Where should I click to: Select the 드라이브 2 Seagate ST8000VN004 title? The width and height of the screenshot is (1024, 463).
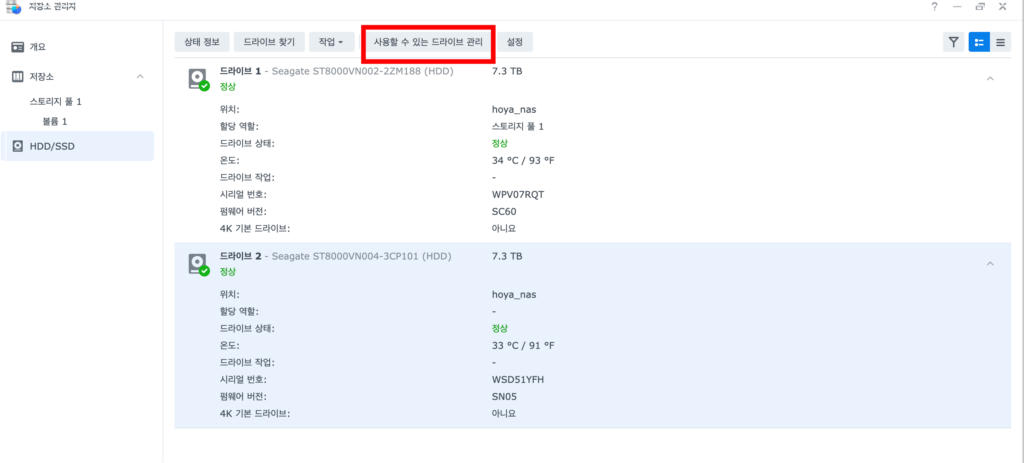tap(335, 257)
